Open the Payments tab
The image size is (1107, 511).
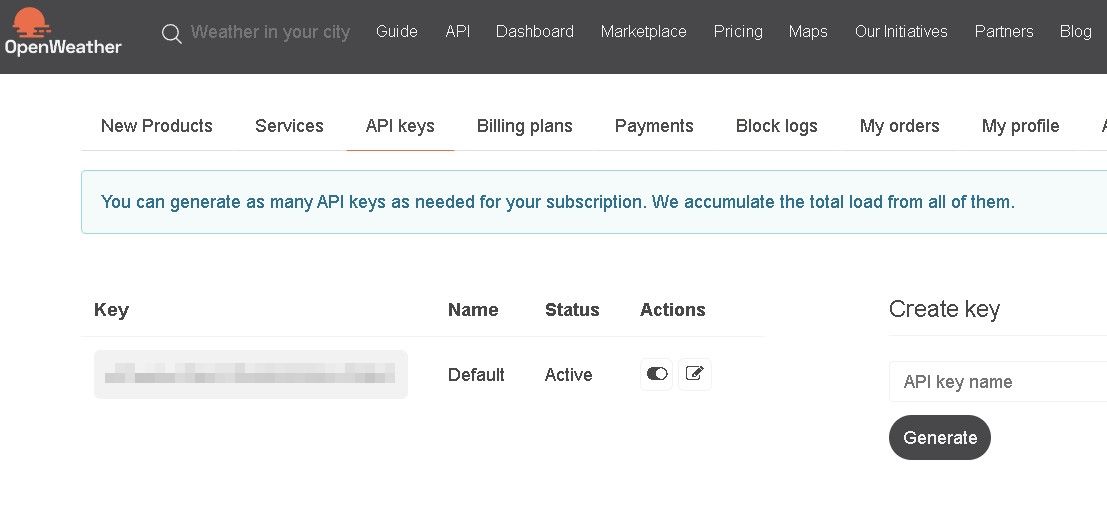654,126
